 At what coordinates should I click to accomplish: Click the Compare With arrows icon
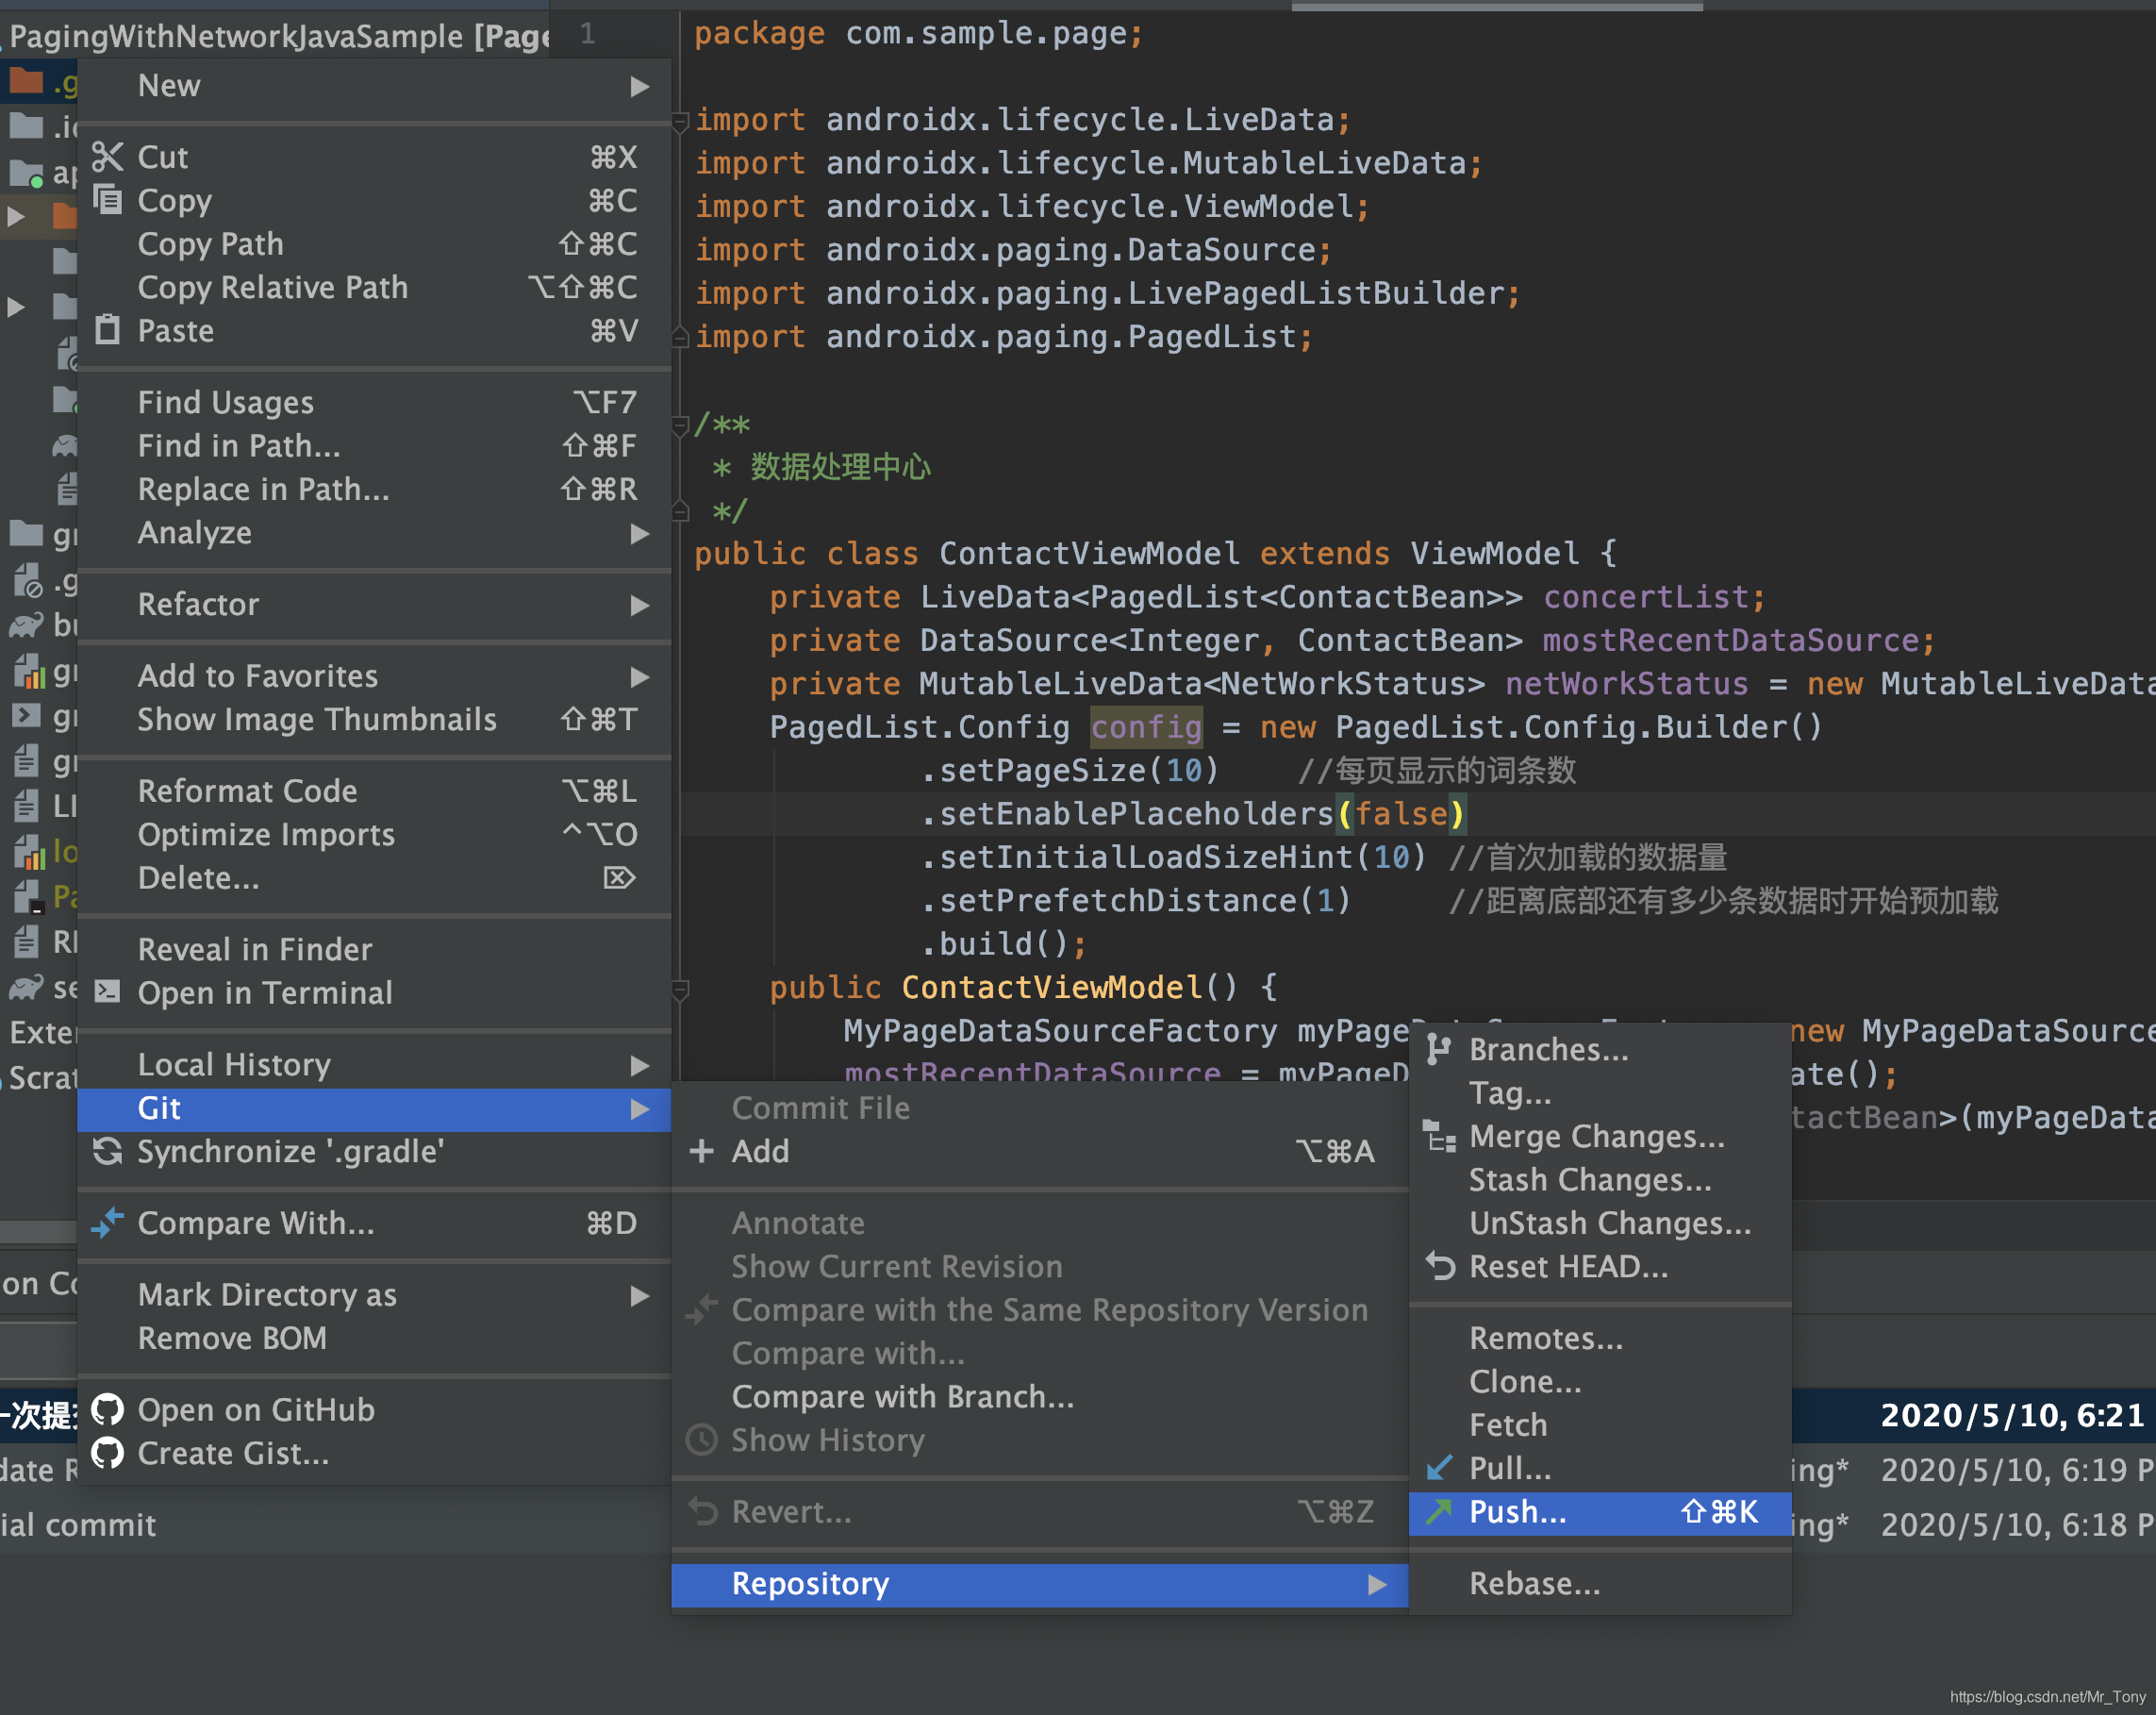107,1222
